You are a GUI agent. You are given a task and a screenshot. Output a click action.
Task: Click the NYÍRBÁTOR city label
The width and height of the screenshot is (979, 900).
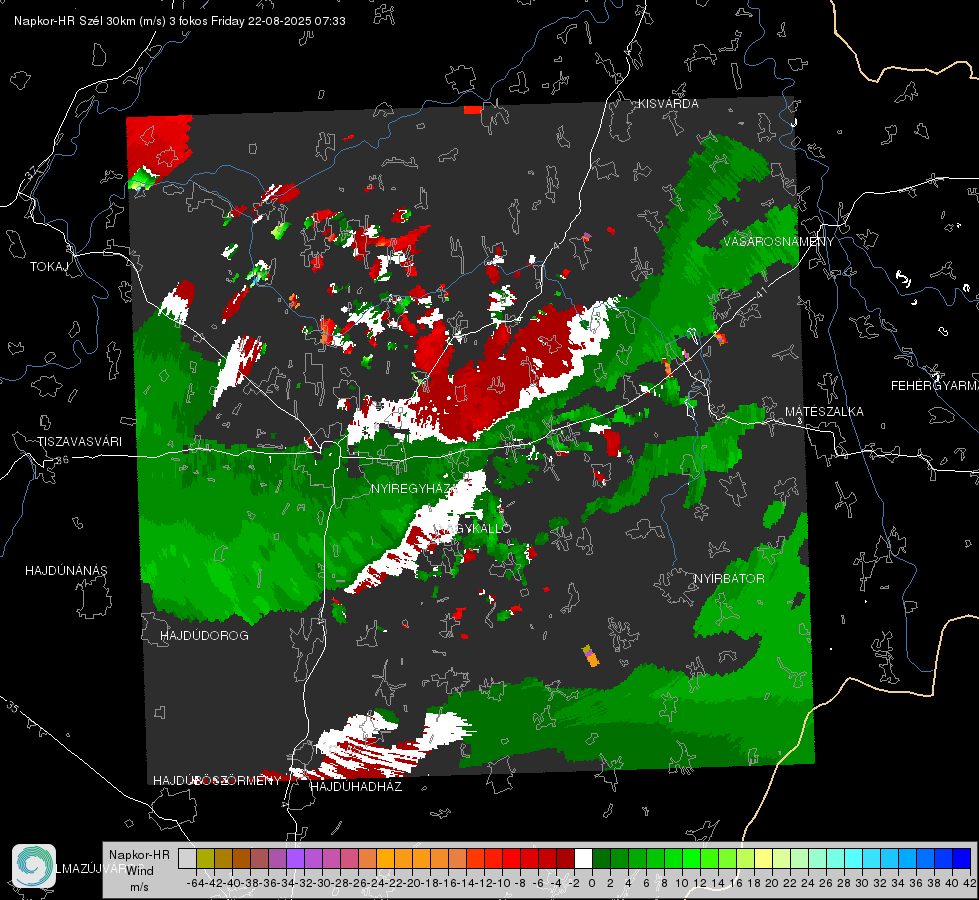point(729,579)
